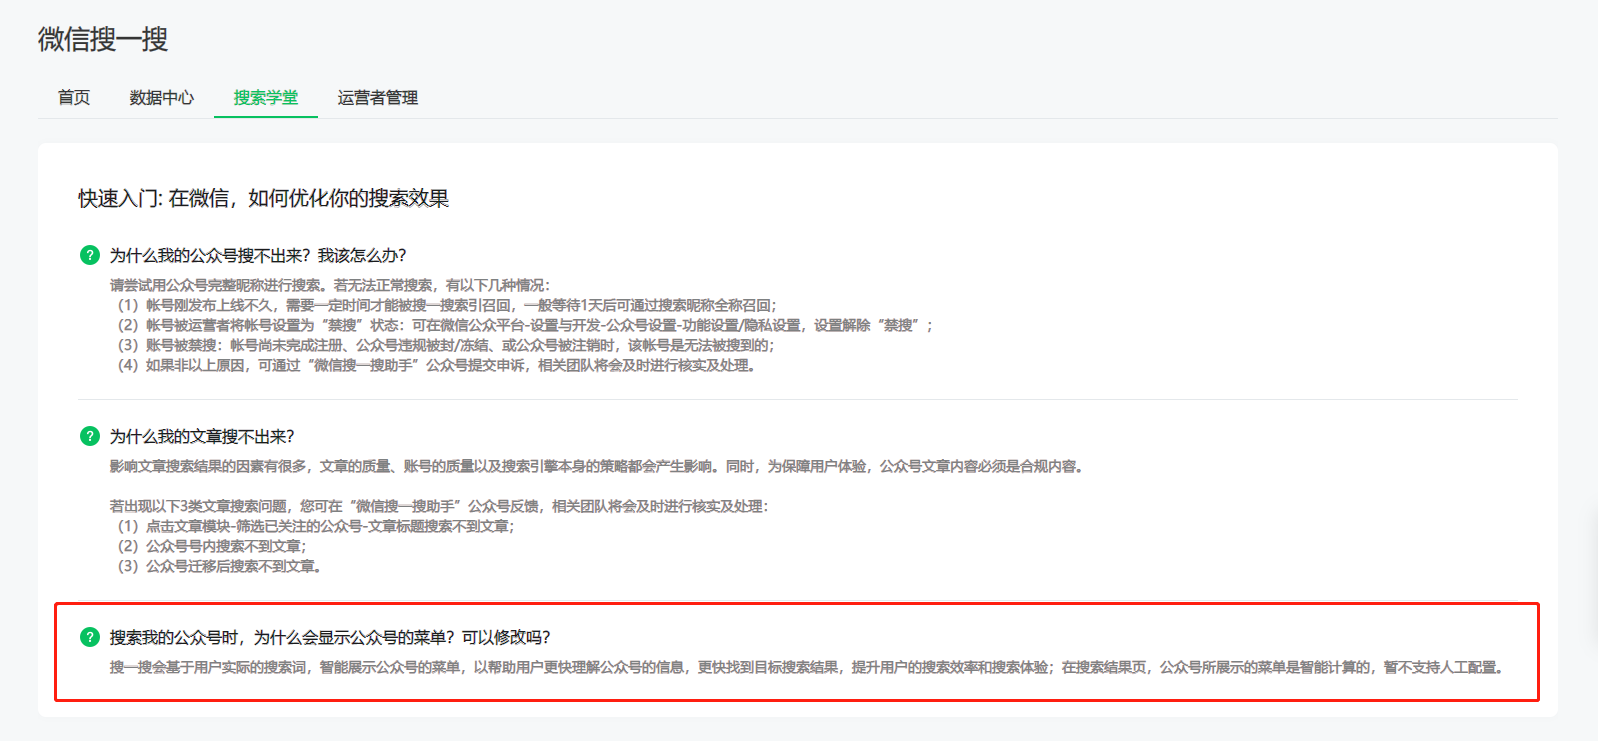
Task: Select the question 为什么我的文章搜不出来？
Action: coord(202,437)
